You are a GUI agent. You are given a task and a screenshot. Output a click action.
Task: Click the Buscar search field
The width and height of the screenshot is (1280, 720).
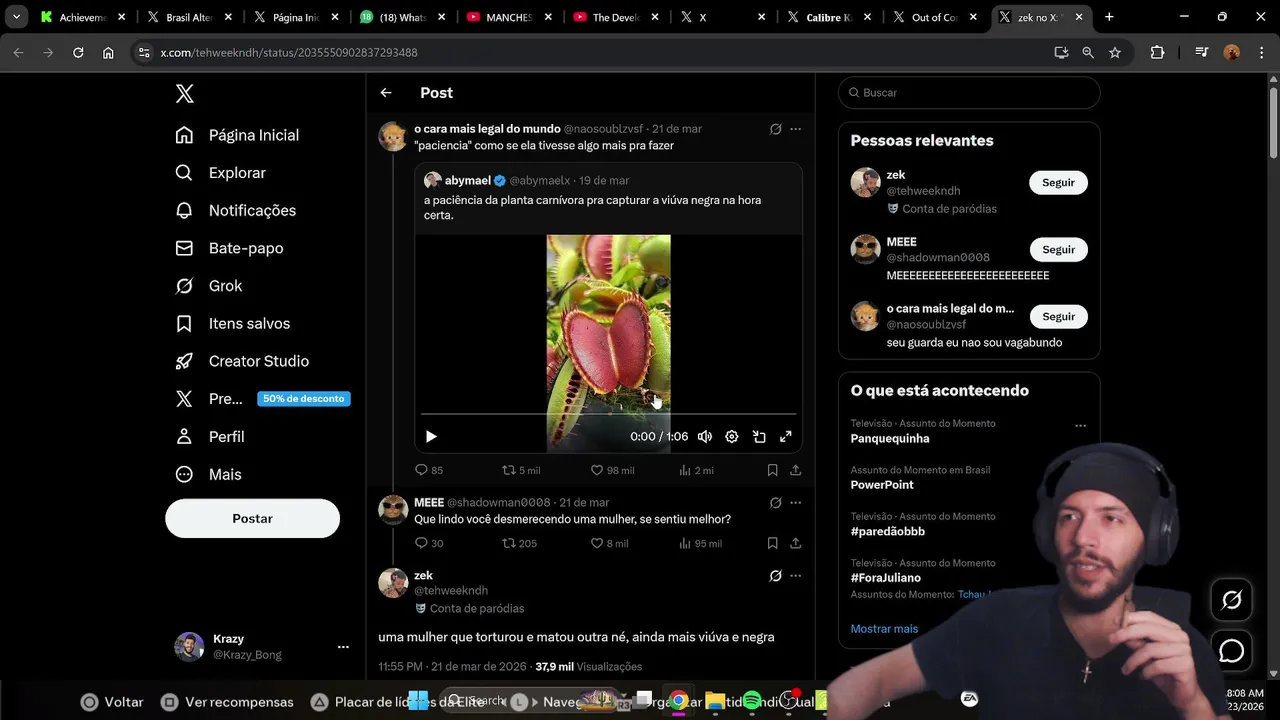pos(969,93)
